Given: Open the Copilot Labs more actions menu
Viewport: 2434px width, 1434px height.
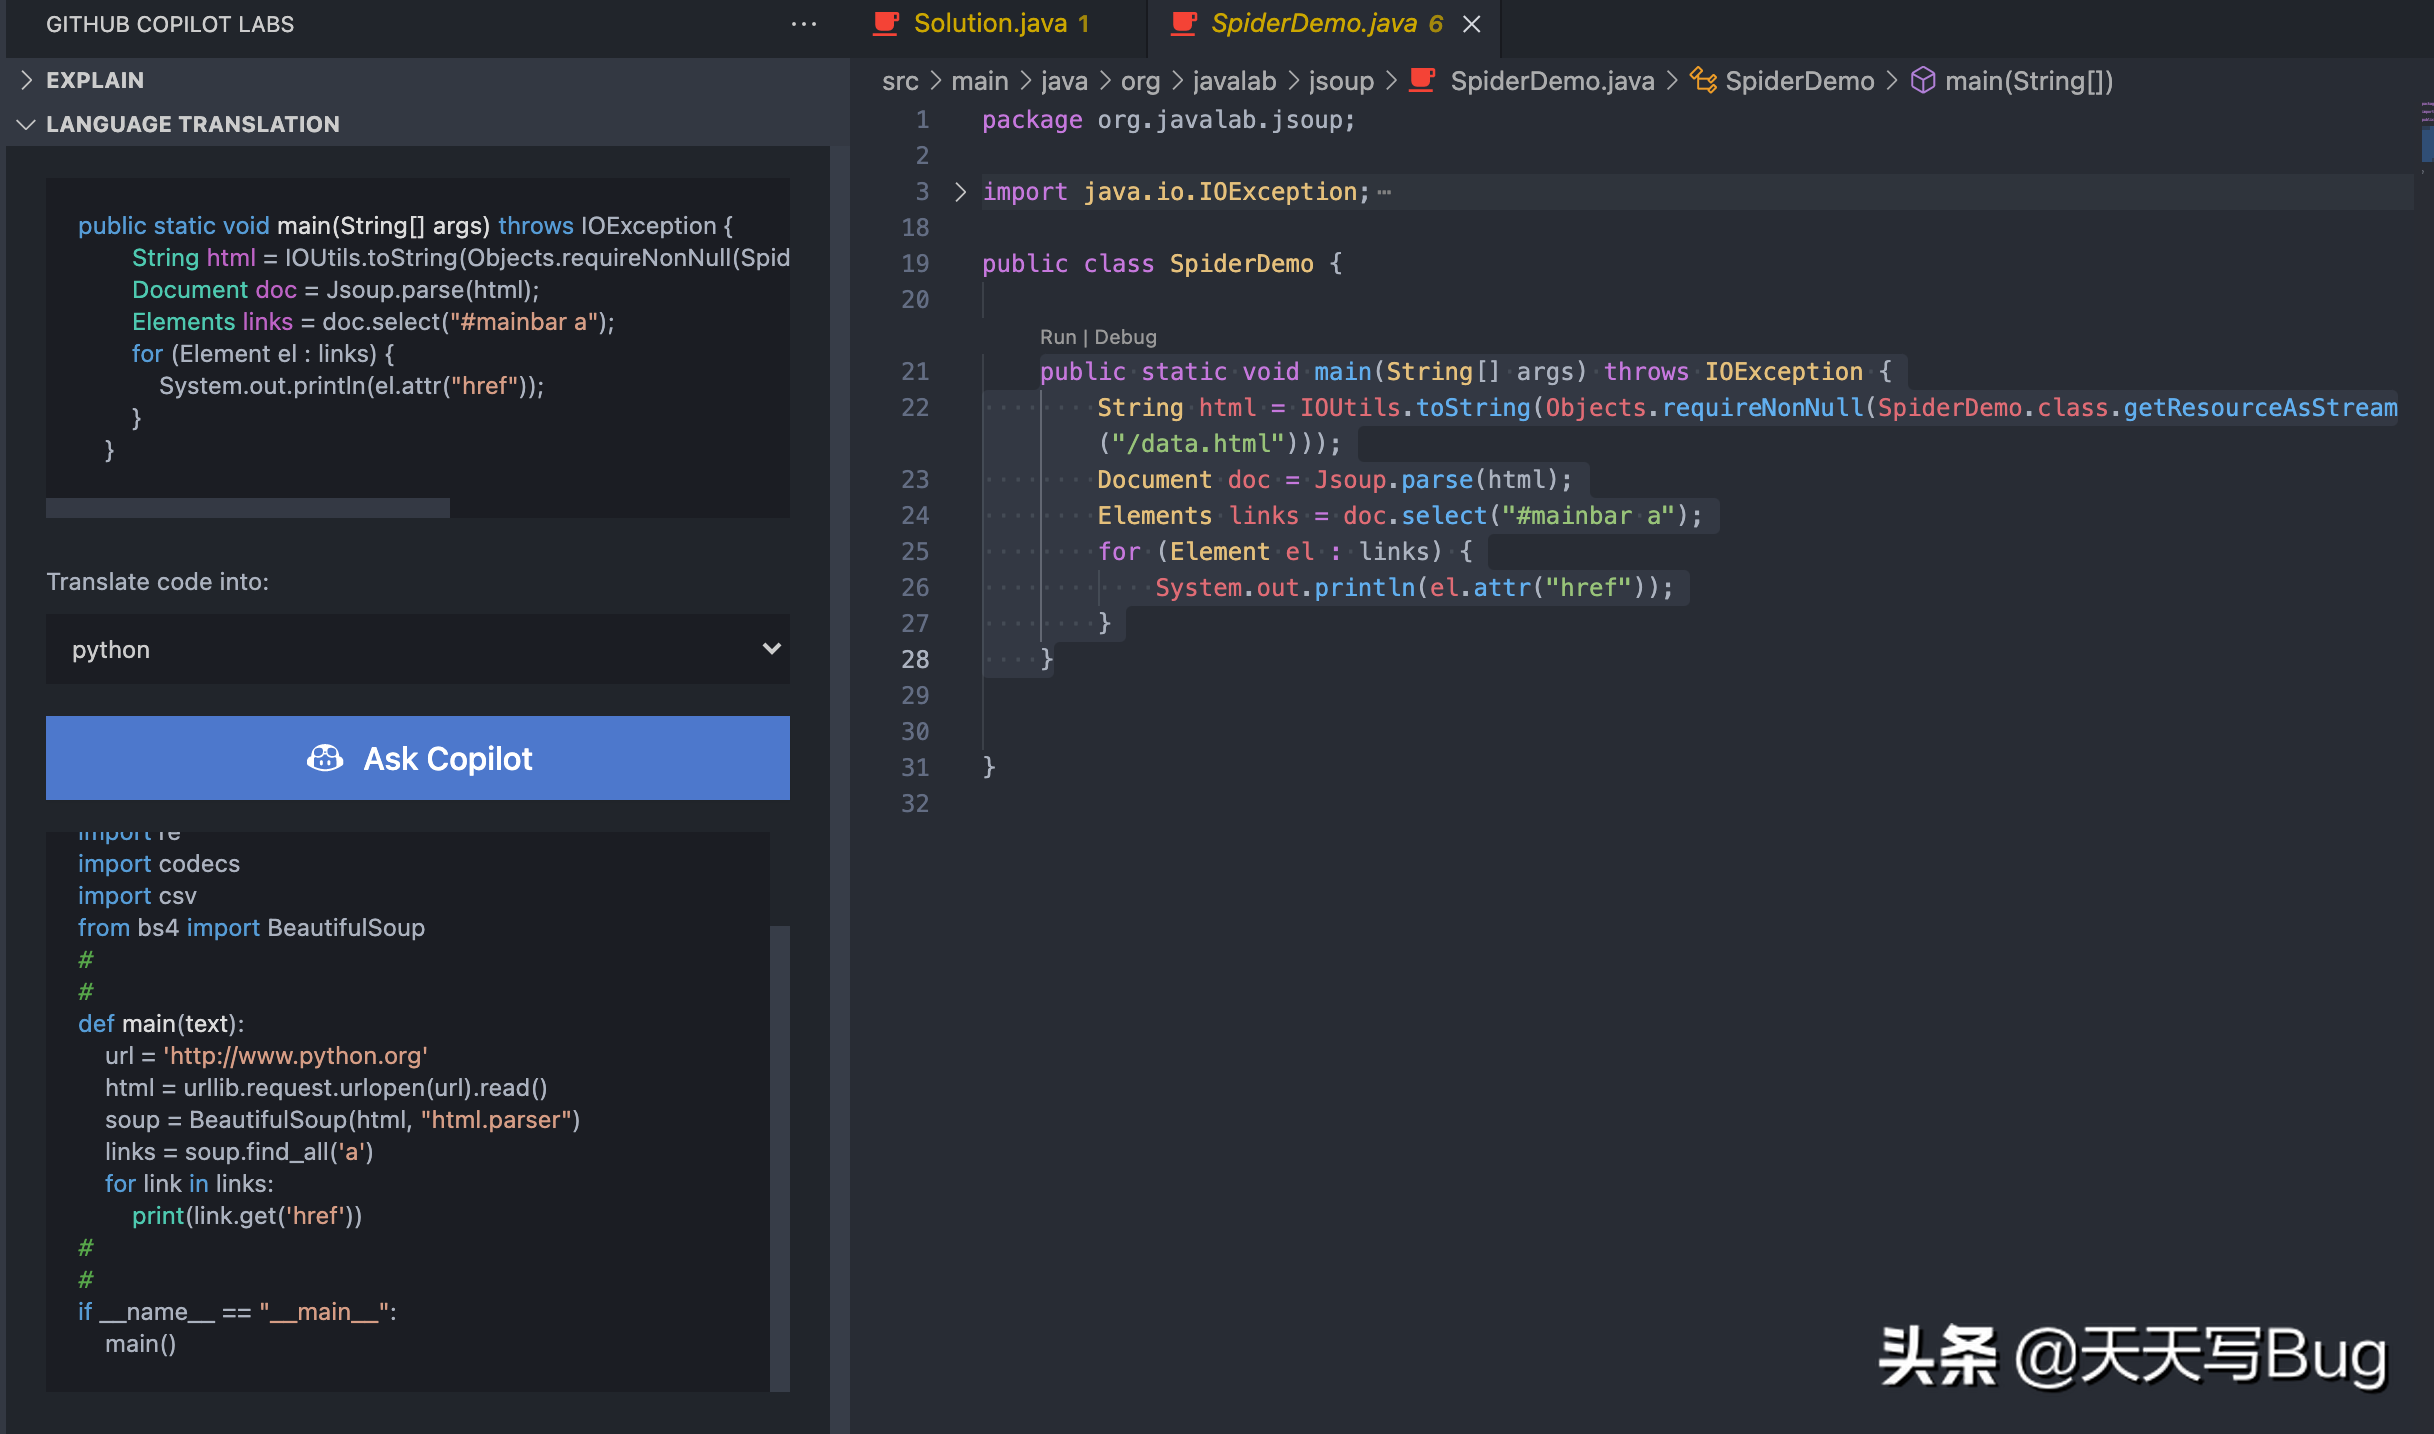Looking at the screenshot, I should [x=804, y=24].
